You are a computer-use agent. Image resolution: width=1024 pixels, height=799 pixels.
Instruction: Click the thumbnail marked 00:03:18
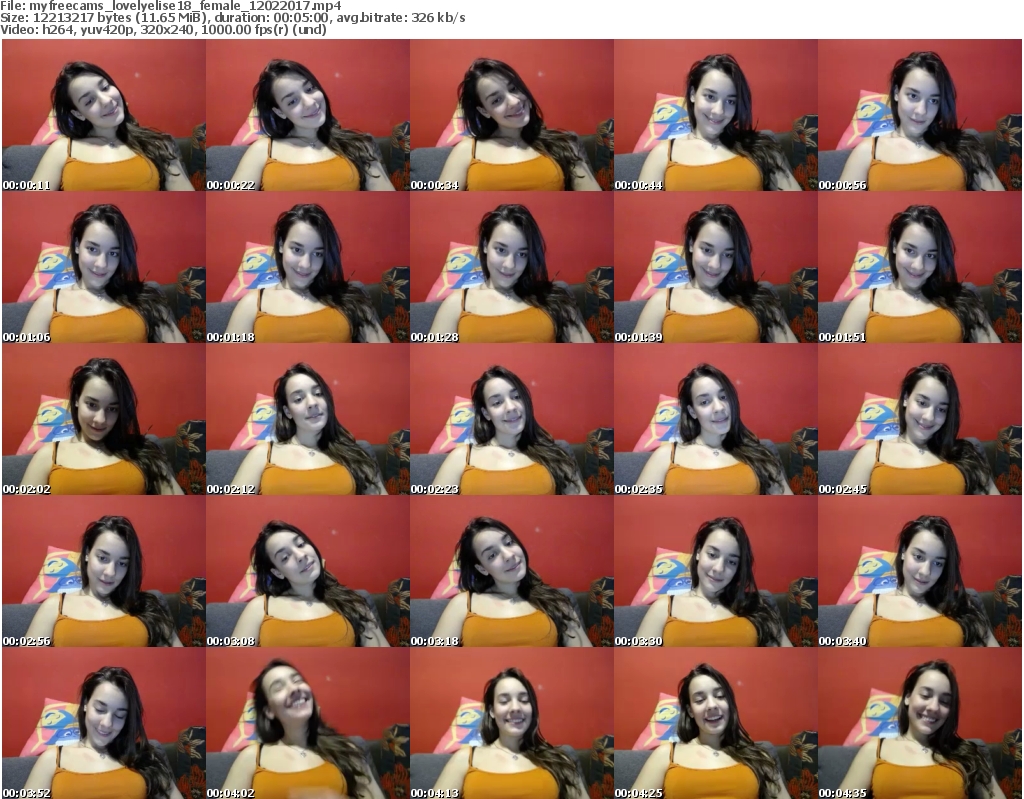coord(511,571)
